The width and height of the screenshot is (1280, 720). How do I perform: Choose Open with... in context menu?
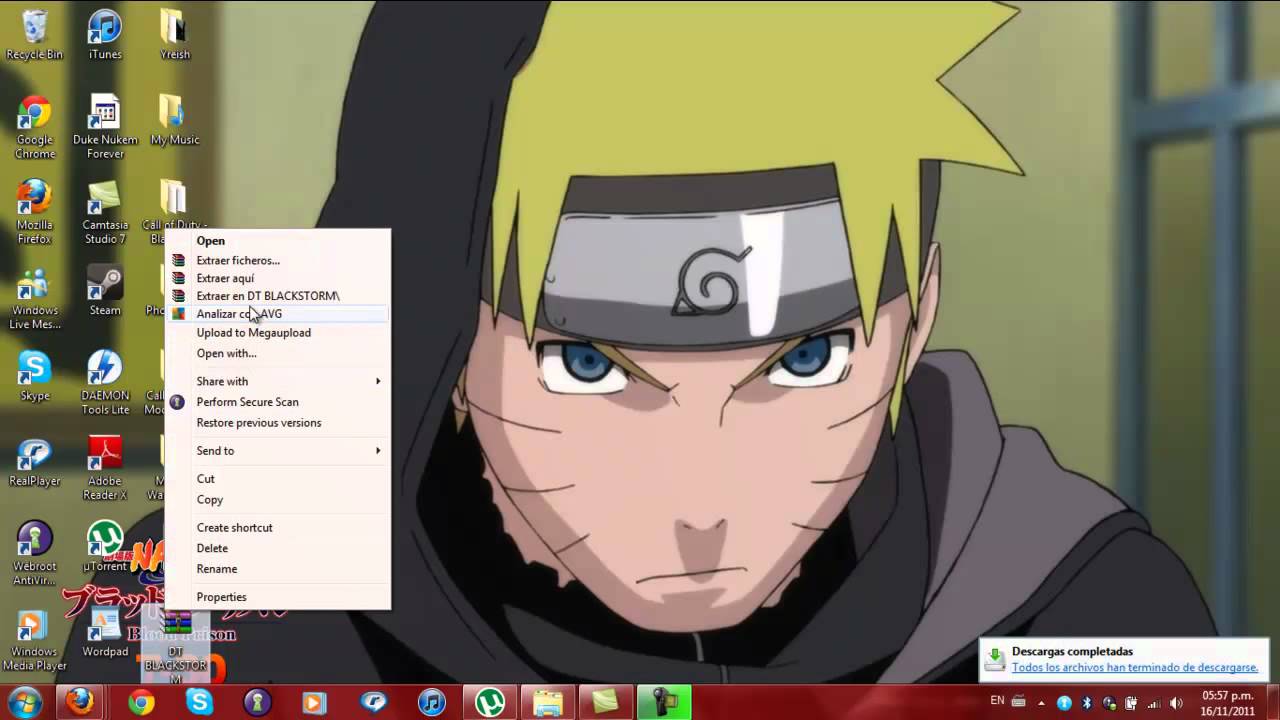coord(278,353)
